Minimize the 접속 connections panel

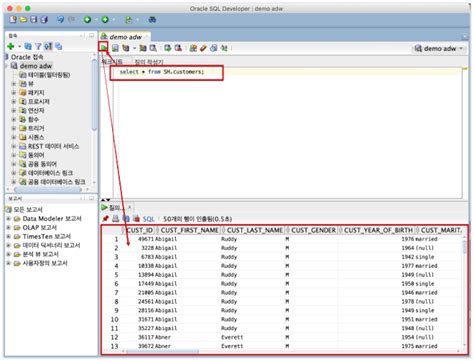click(x=82, y=35)
